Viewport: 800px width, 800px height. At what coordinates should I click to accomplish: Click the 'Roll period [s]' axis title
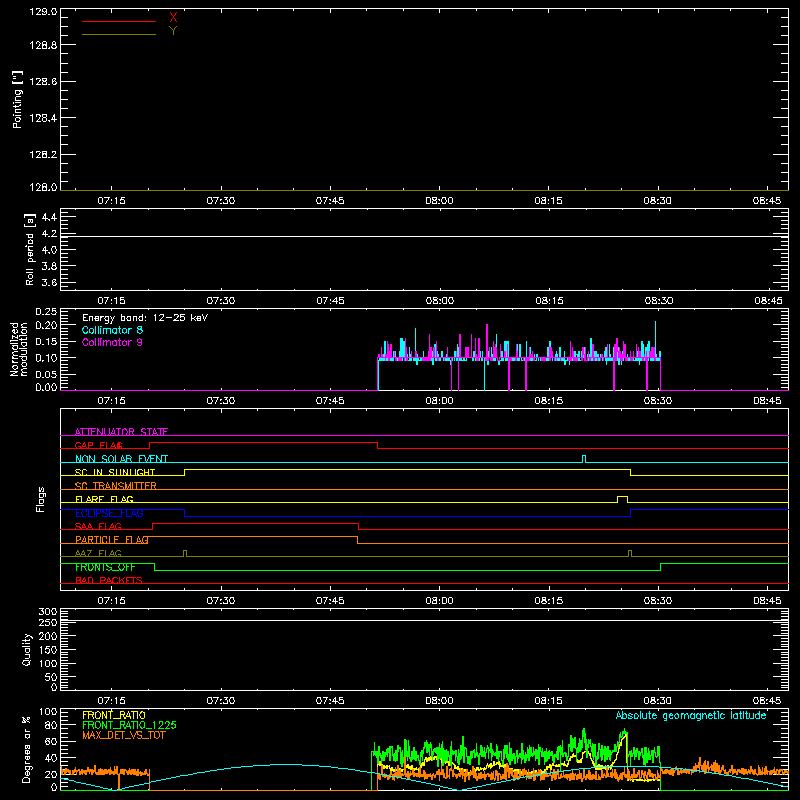pos(30,249)
